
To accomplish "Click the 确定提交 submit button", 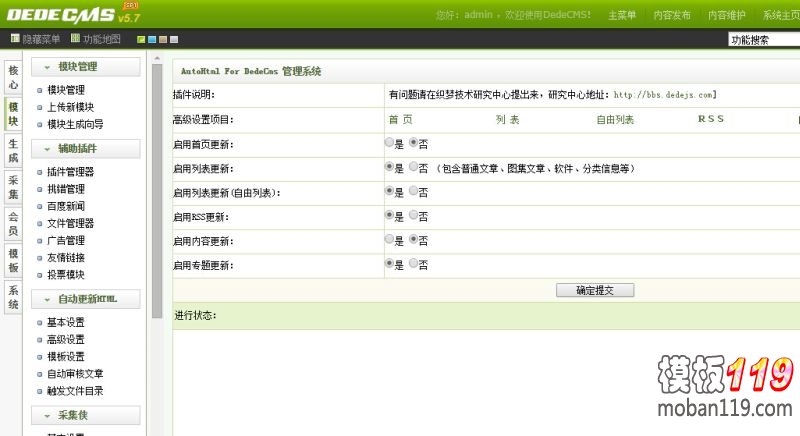I will 595,291.
